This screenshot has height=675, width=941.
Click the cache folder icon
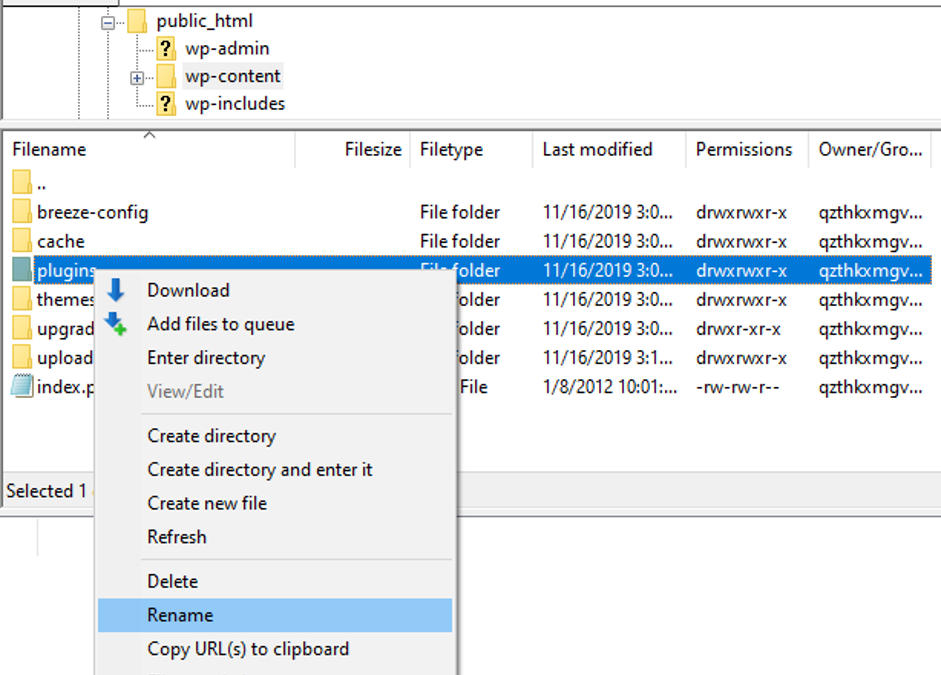(x=22, y=241)
